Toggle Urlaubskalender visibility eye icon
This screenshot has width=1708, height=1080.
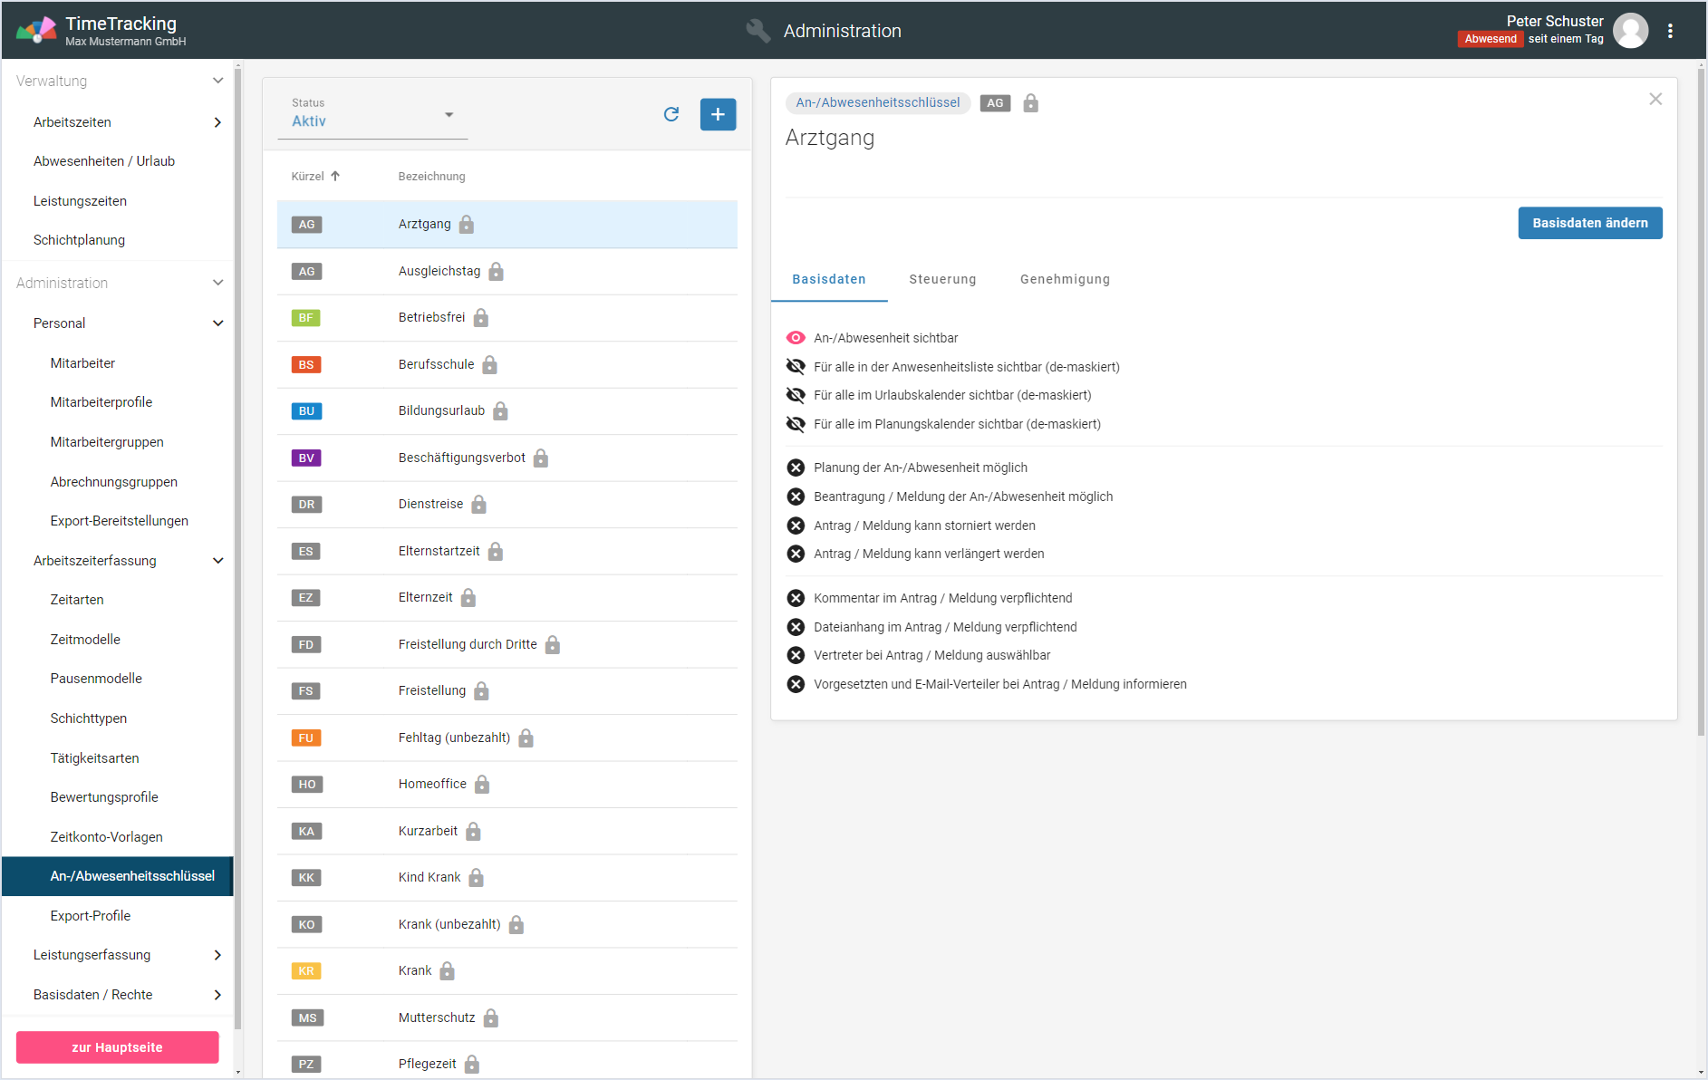(x=796, y=395)
